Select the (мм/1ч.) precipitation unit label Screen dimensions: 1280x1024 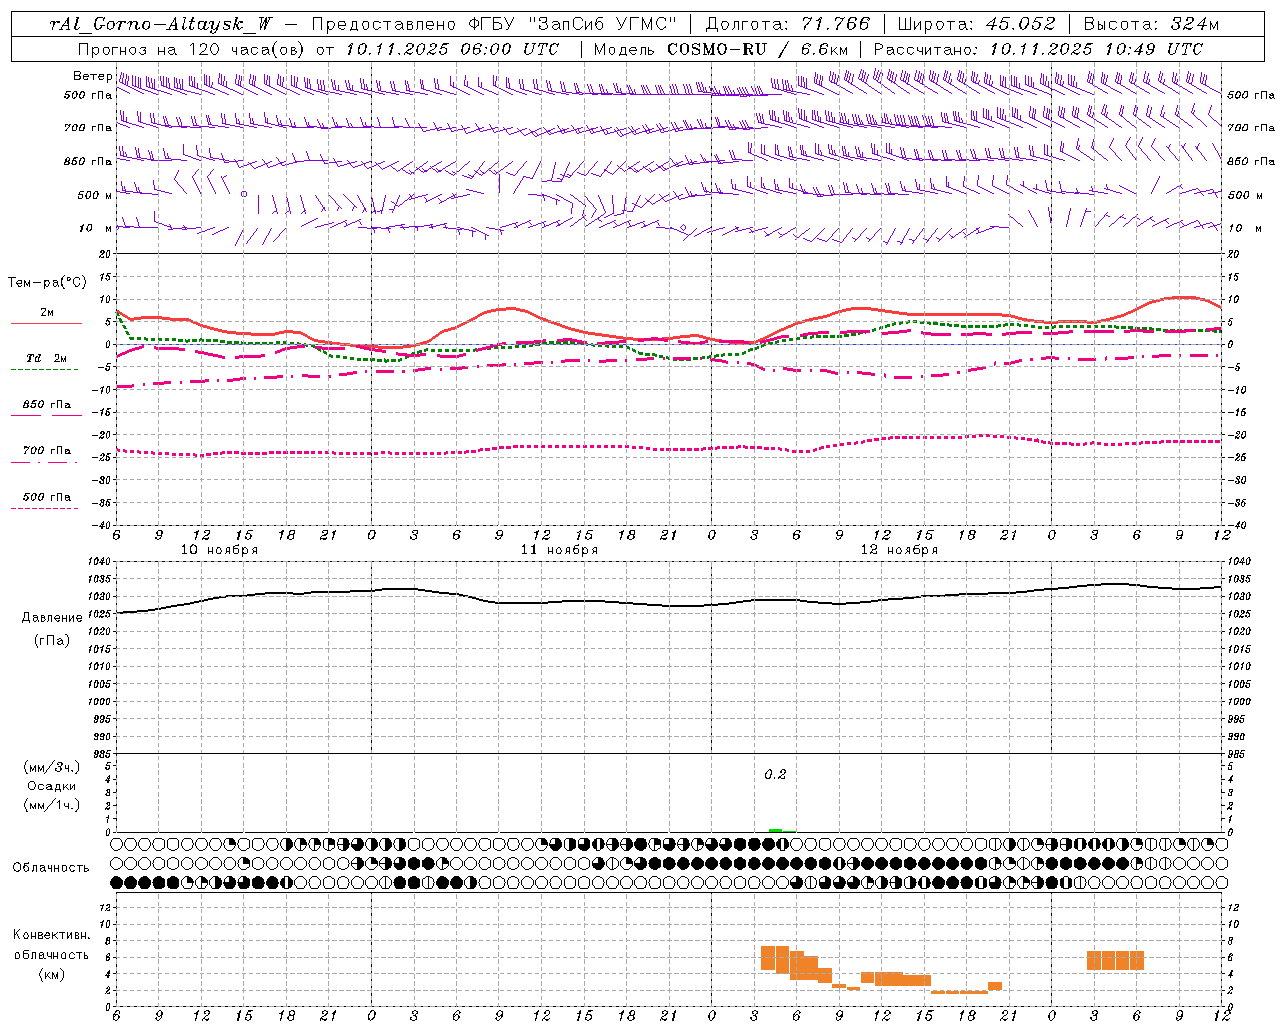52,805
